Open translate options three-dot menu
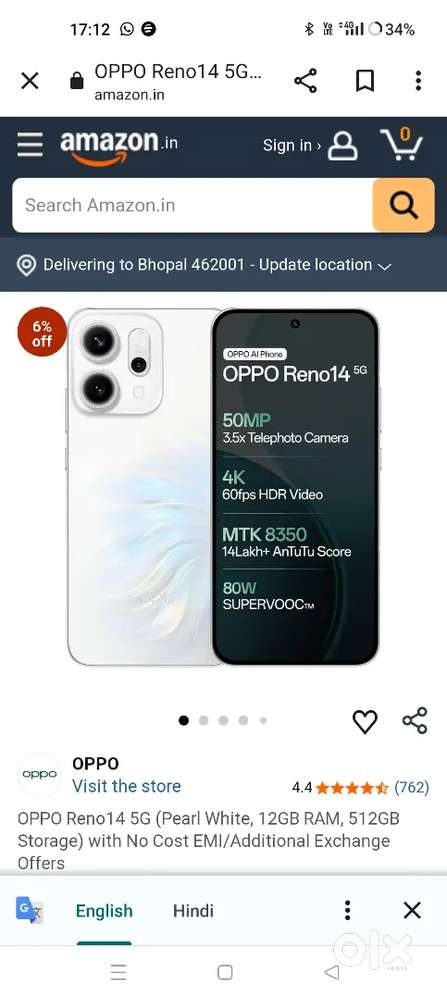The height and width of the screenshot is (1000, 447). point(347,910)
